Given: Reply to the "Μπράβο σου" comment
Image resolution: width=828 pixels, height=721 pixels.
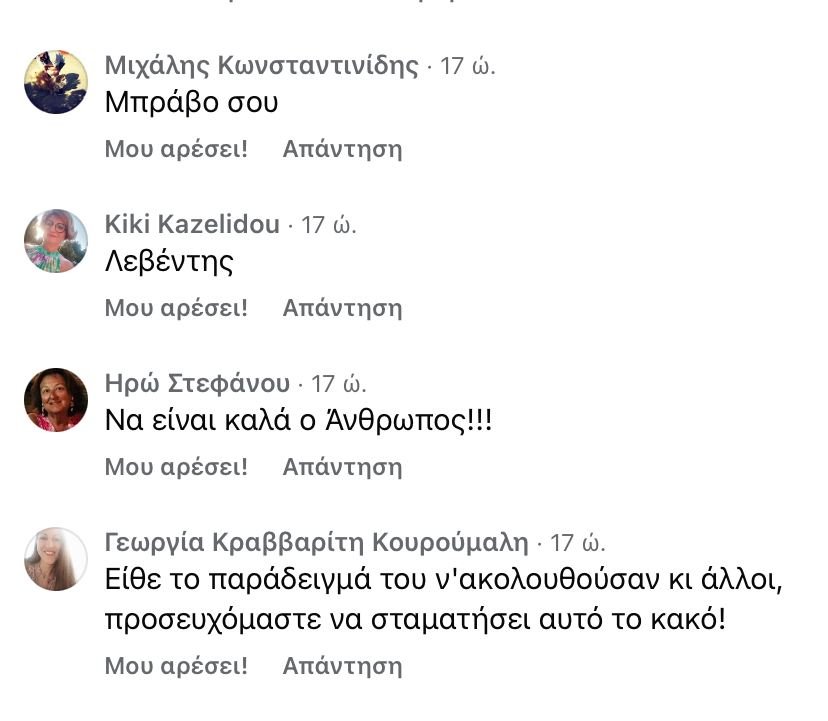Looking at the screenshot, I should click(x=342, y=149).
